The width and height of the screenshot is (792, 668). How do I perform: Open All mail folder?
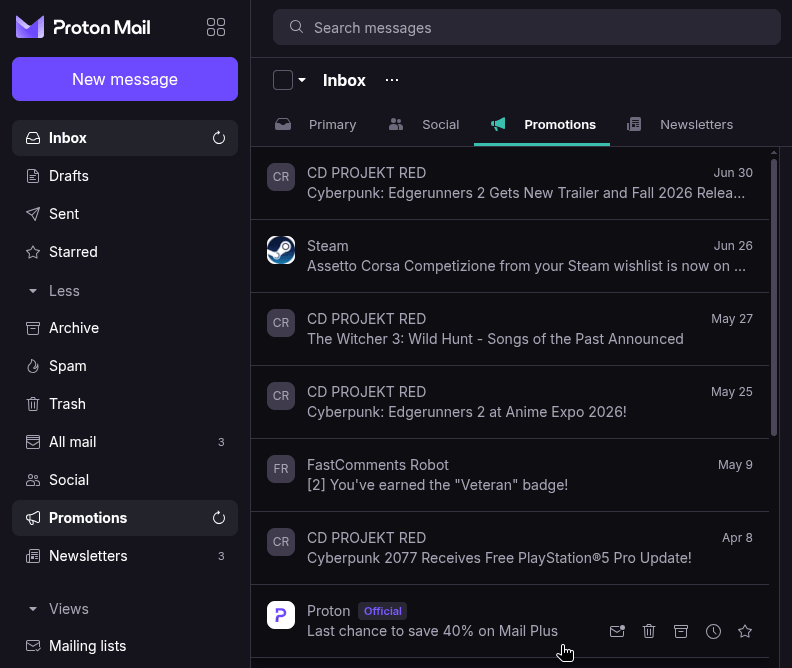click(125, 442)
